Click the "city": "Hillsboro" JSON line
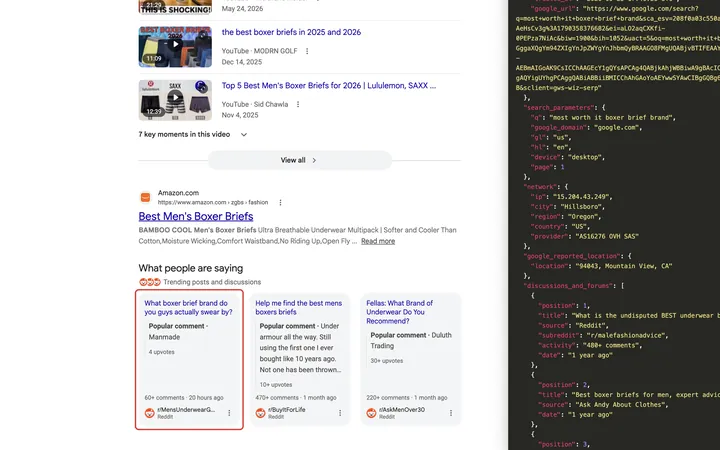The image size is (720, 450). click(568, 207)
